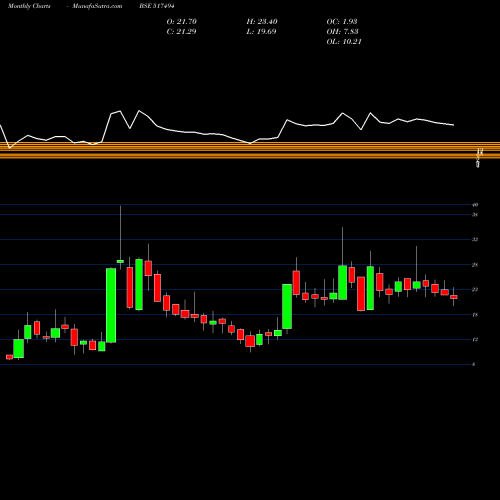
Task: Click the last red candle on the chart
Action: click(454, 297)
